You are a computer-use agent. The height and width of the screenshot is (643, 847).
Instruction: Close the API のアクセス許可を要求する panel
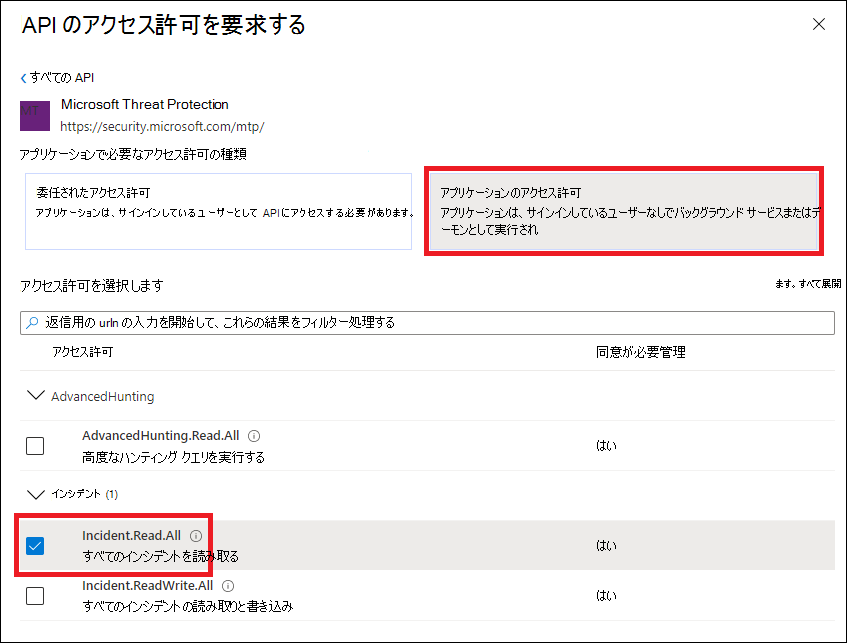click(819, 24)
